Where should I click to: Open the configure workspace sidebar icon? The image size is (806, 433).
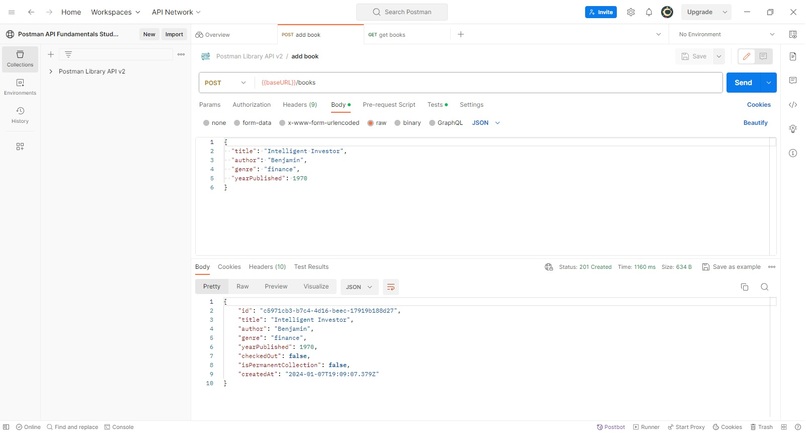pos(20,147)
